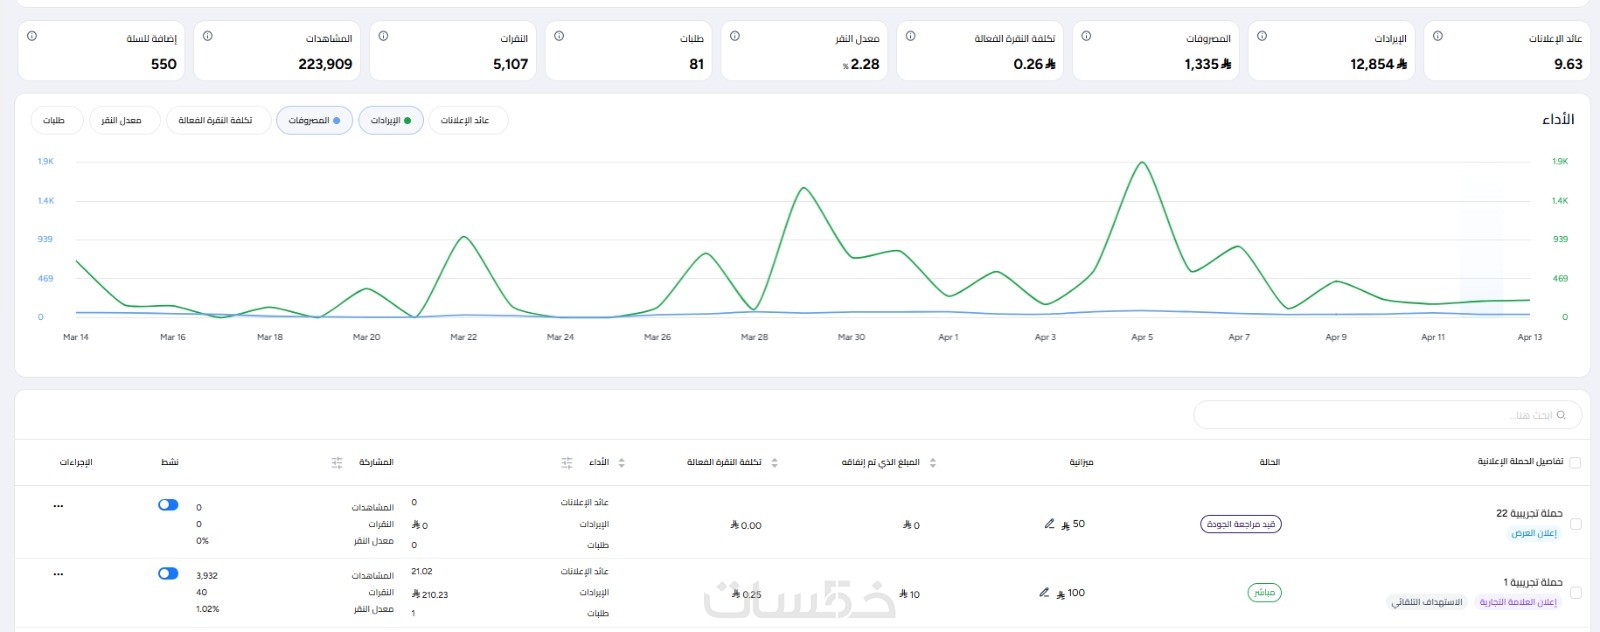Select عائد الإعلانات chart metric chip
1600x632 pixels.
tap(468, 120)
